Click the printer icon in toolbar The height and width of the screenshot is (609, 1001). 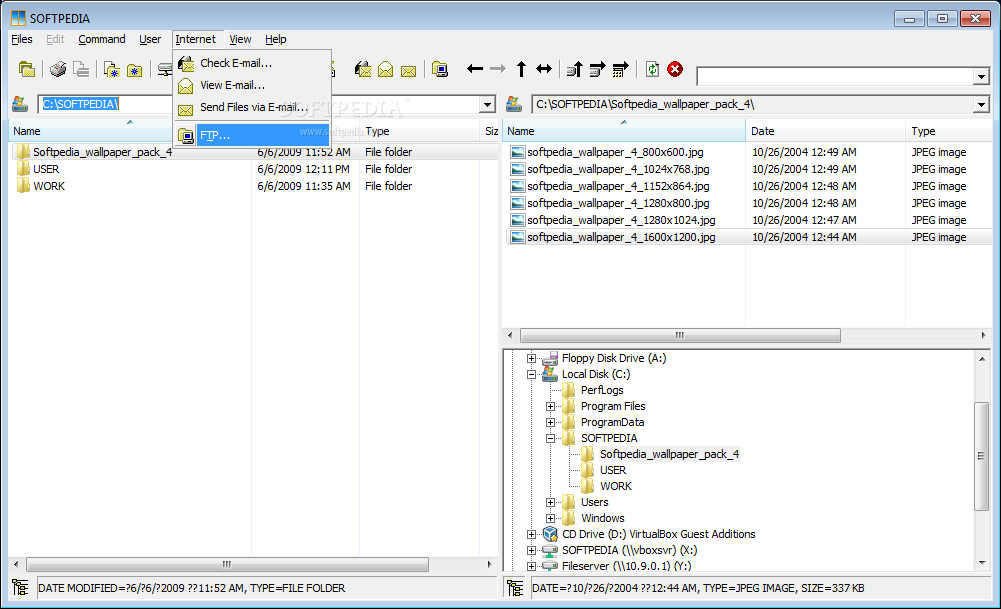(x=58, y=69)
